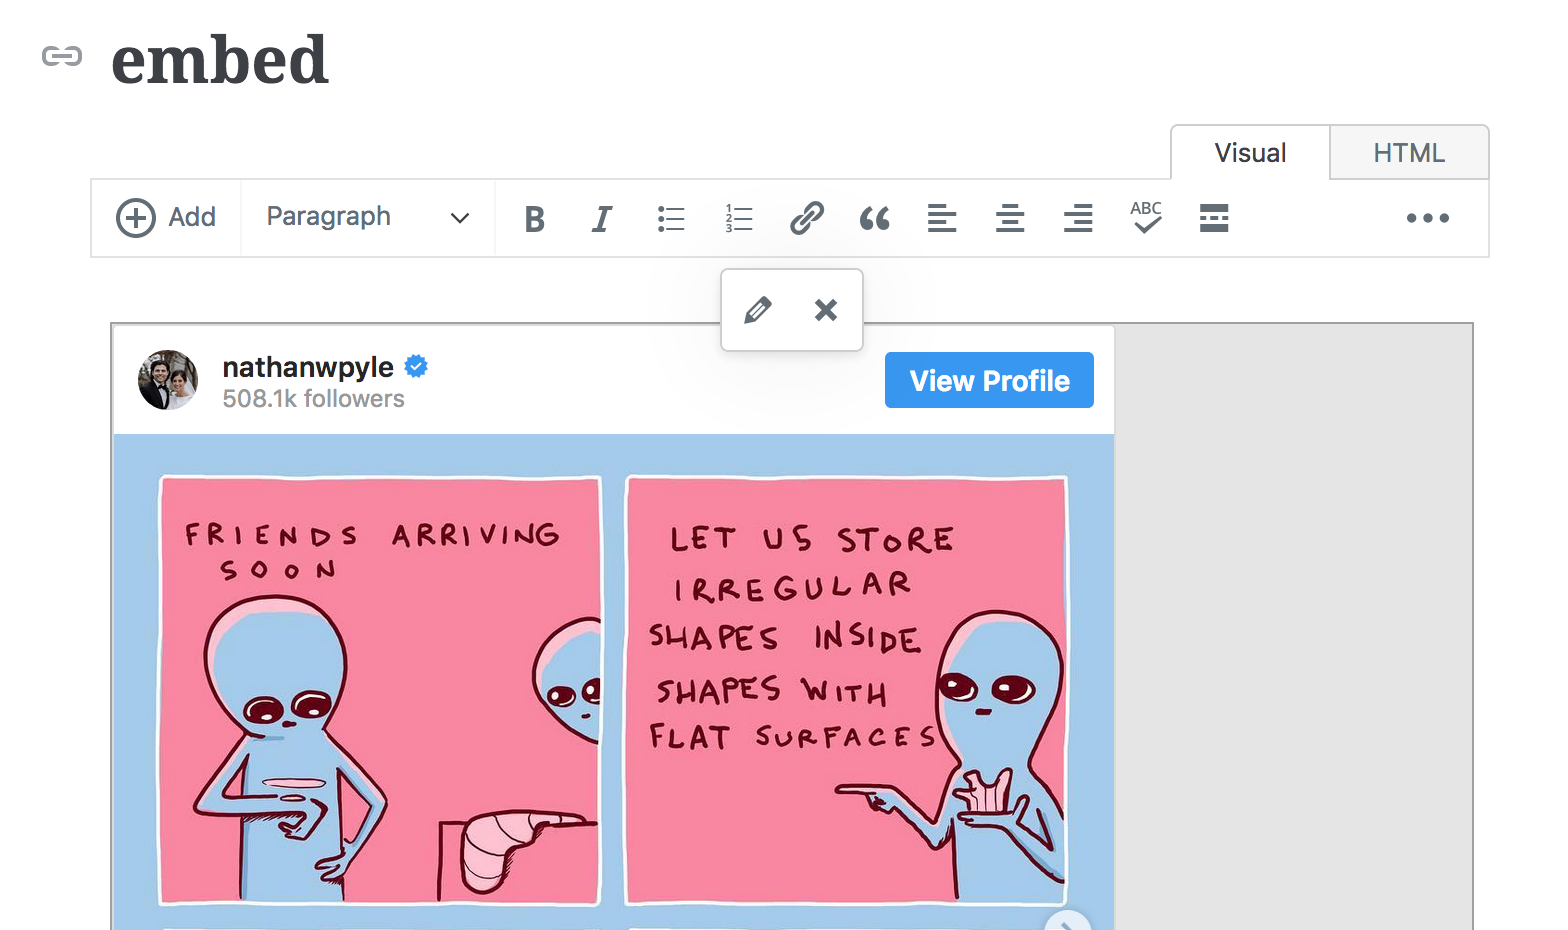Go to next carousel image arrow
Screen dimensions: 1568x930
pyautogui.click(x=1068, y=921)
